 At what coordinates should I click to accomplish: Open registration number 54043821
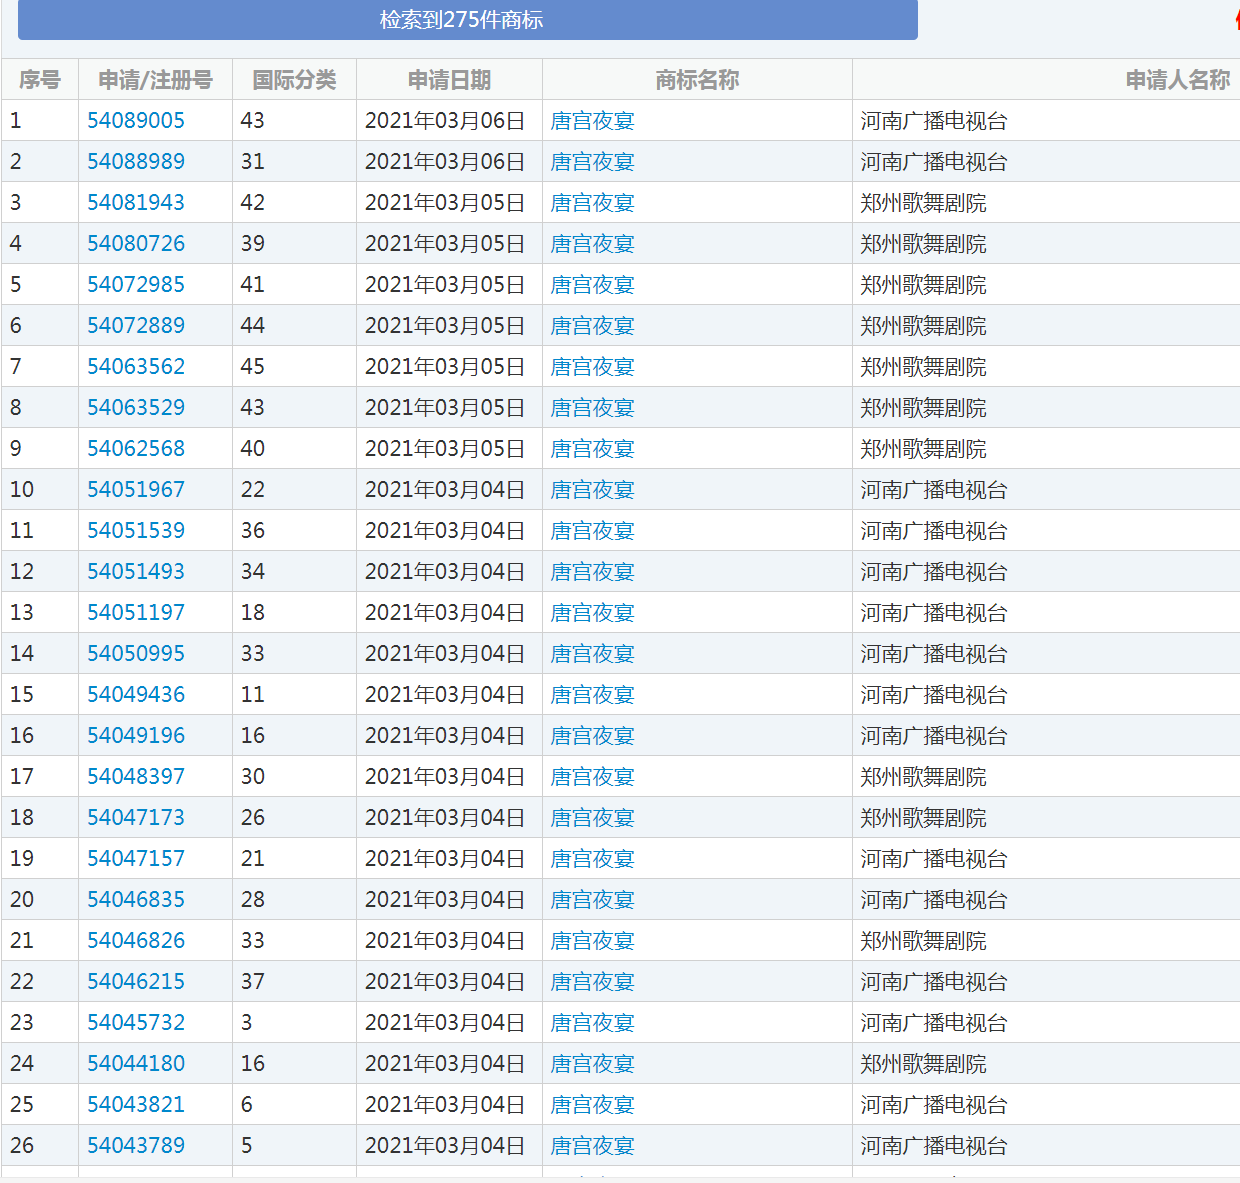click(x=136, y=1105)
